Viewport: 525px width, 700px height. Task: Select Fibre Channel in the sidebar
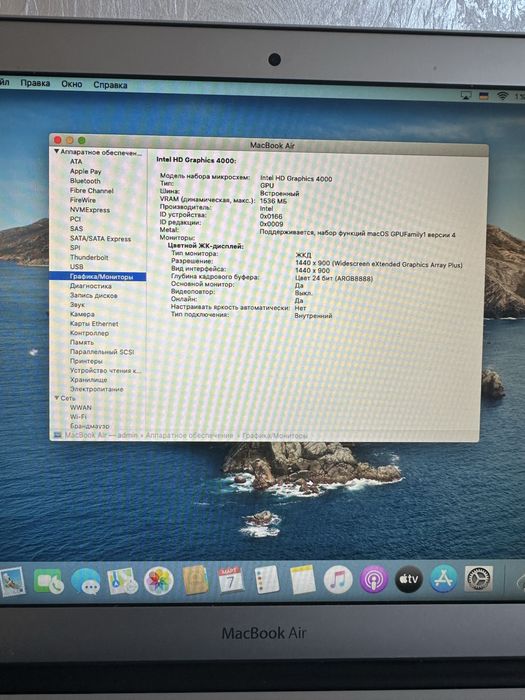[92, 190]
